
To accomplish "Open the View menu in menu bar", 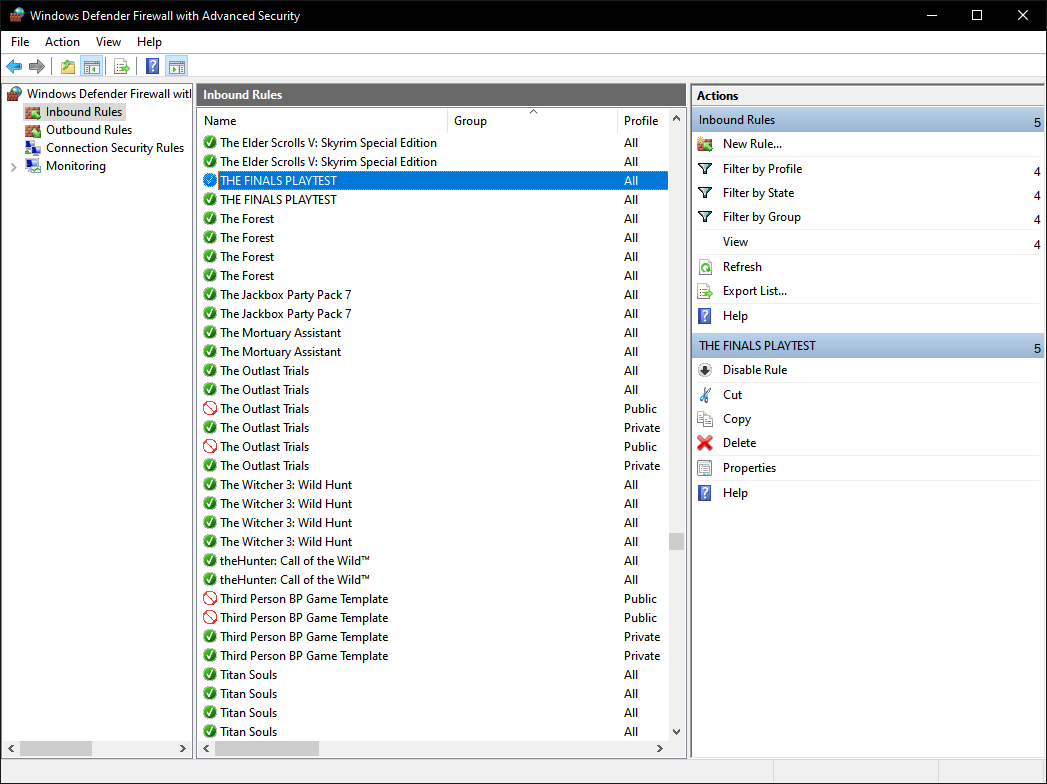I will [x=108, y=42].
